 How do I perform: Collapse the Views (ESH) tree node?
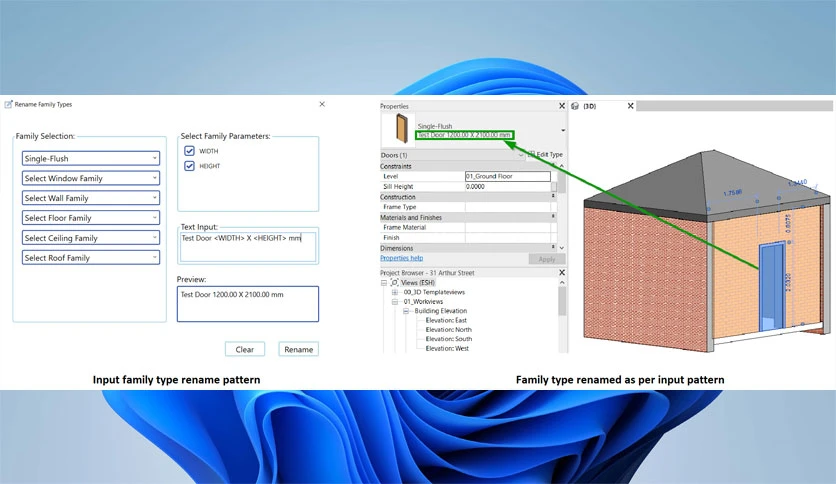pos(384,283)
